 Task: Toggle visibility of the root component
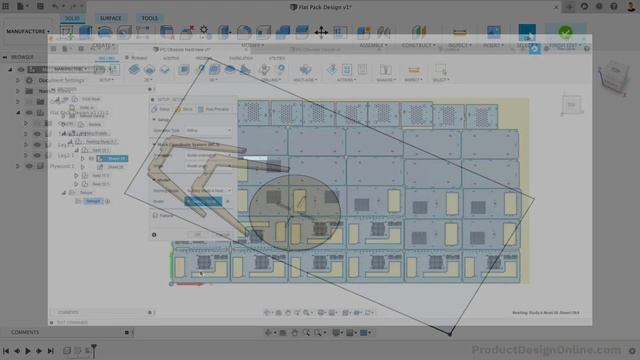21,69
